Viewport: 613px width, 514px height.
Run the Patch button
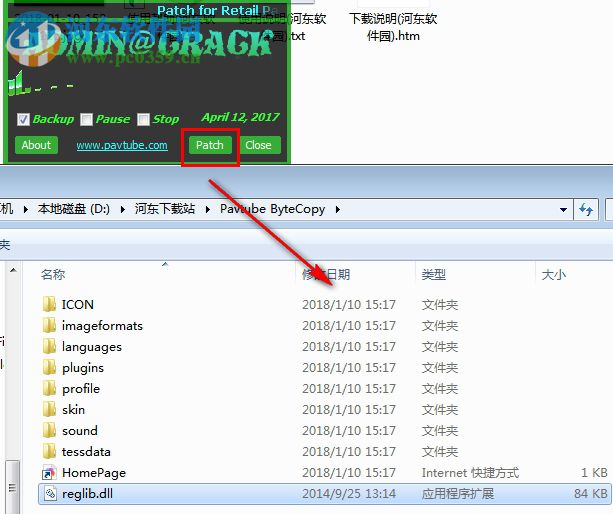tap(210, 145)
